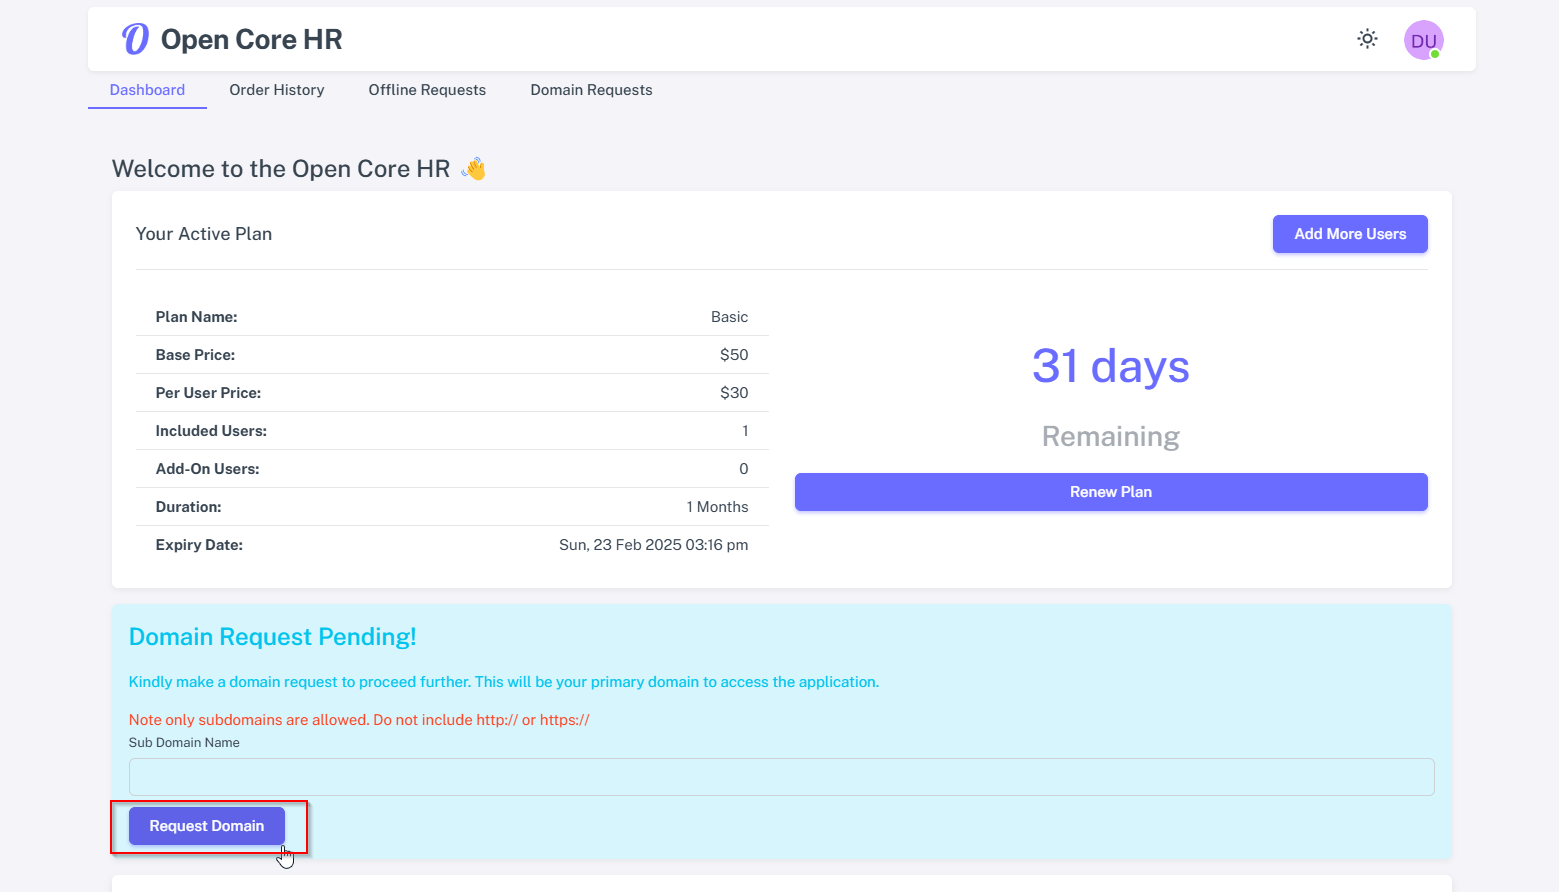This screenshot has width=1559, height=892.
Task: Click the Your Active Plan heading
Action: click(204, 234)
